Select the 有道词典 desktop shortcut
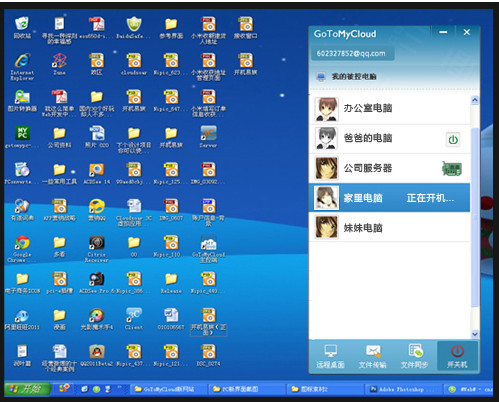 click(22, 210)
